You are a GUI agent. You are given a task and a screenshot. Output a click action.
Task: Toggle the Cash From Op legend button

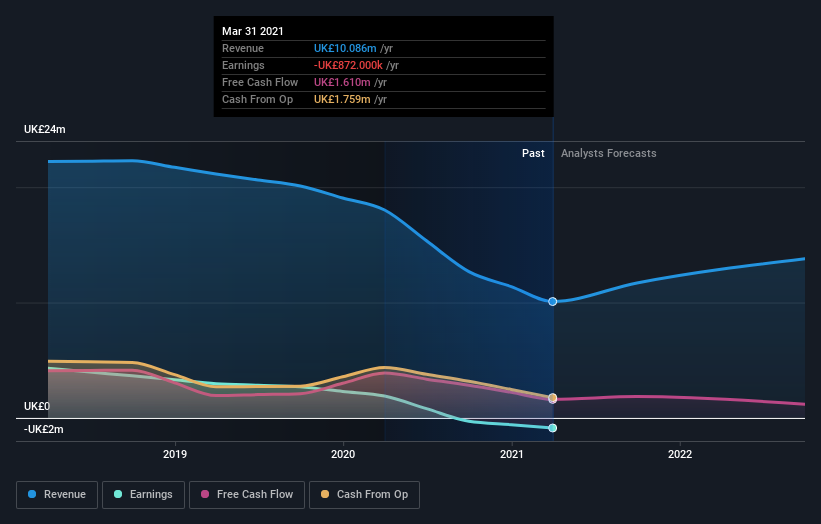(x=364, y=495)
